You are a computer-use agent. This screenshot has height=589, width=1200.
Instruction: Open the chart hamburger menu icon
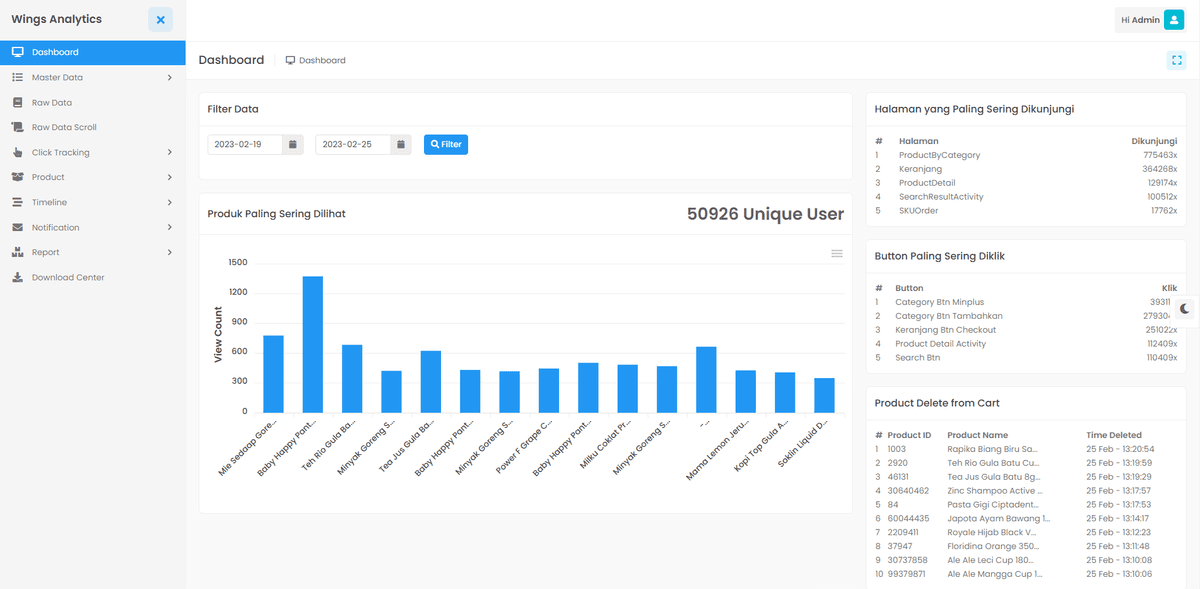coord(837,254)
